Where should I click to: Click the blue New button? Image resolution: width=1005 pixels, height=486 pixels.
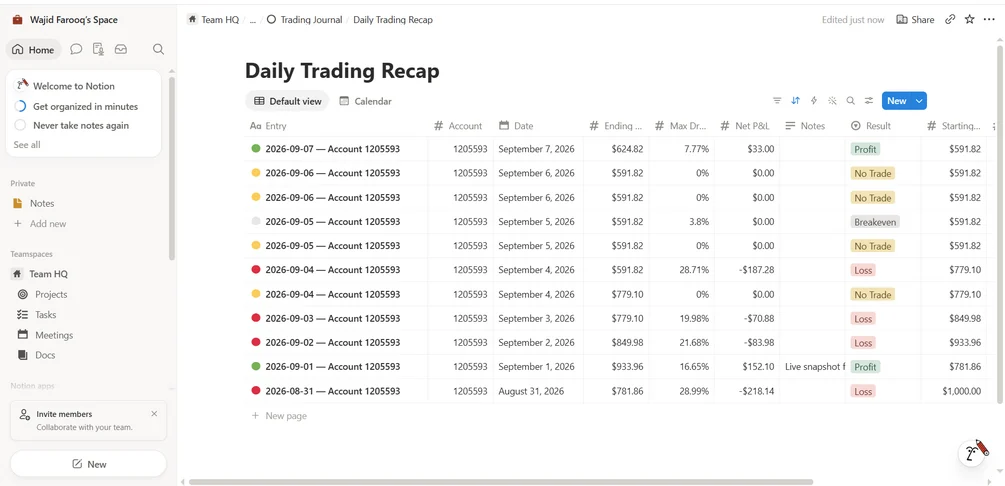897,101
